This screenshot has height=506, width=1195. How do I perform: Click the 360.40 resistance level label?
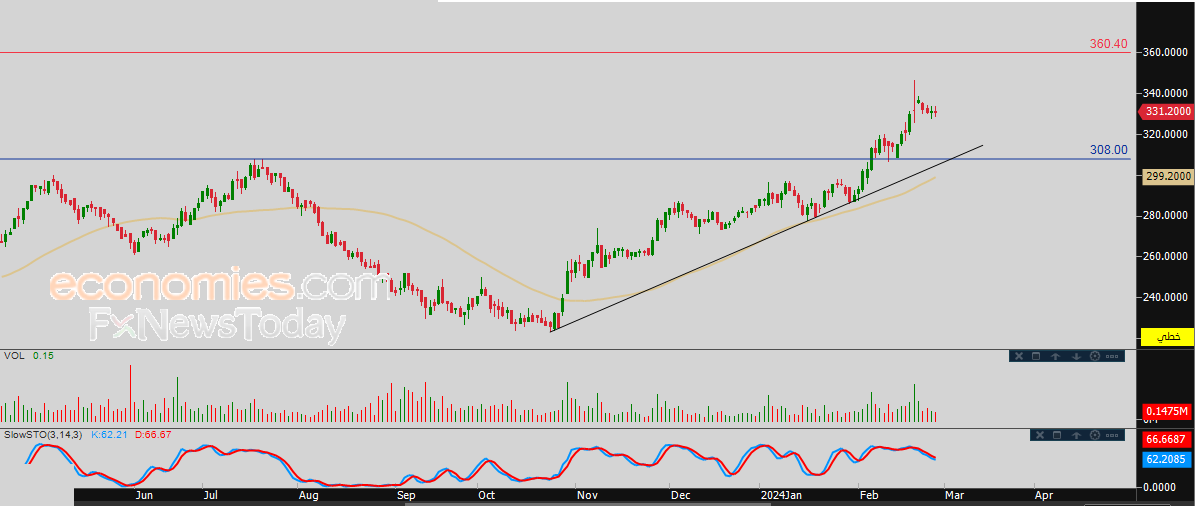pos(1109,44)
